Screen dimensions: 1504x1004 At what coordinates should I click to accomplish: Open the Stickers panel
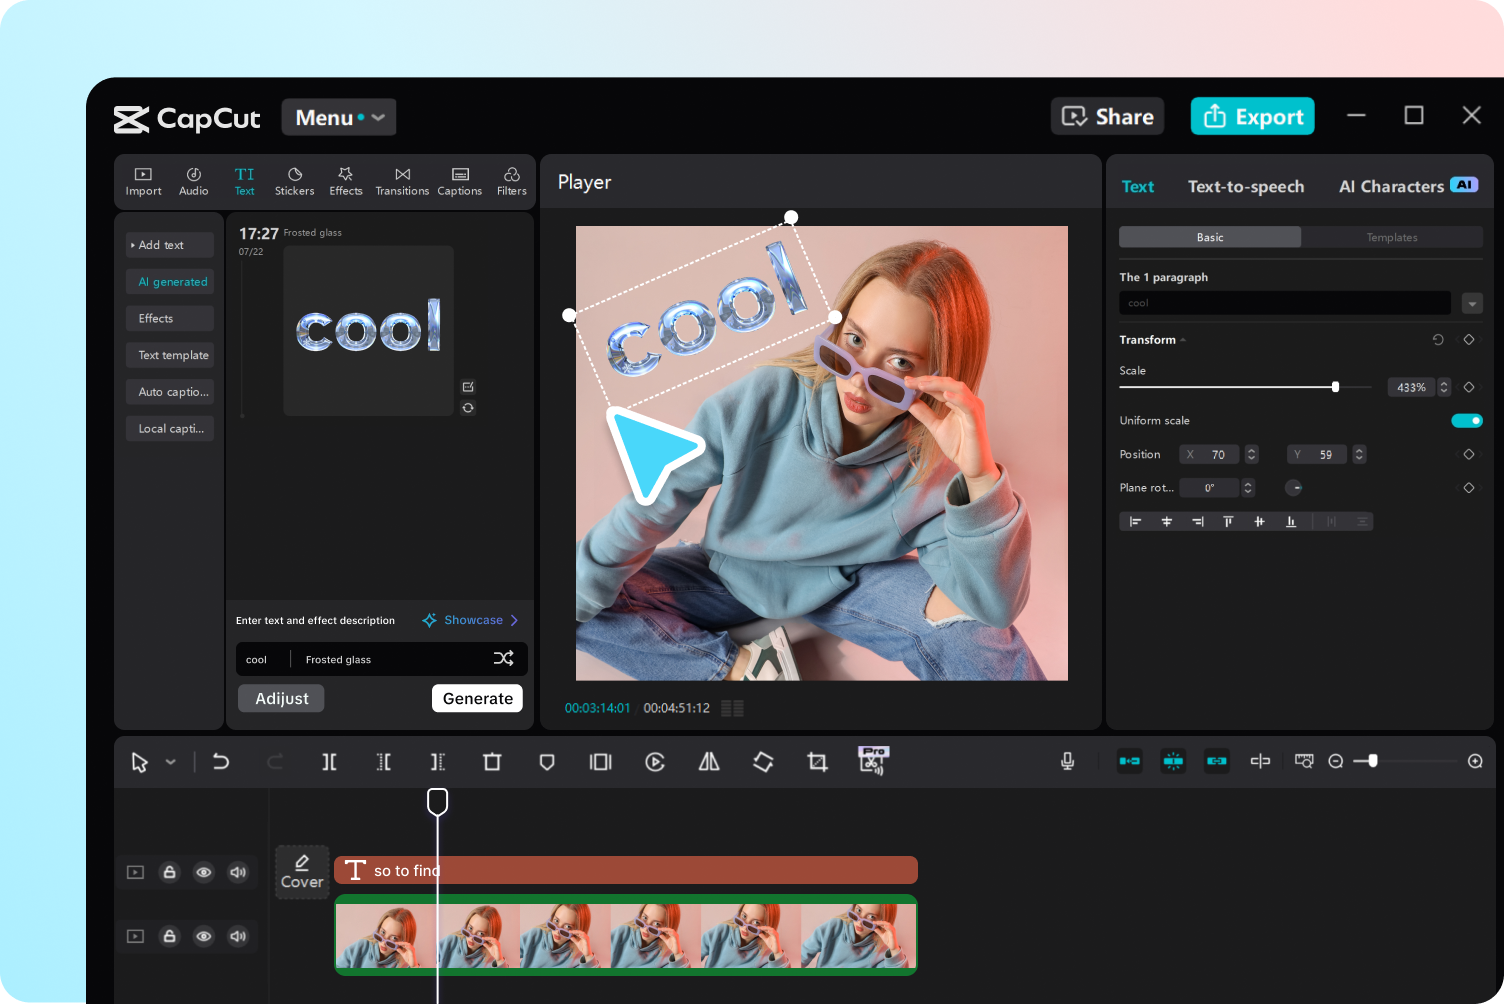pos(294,181)
